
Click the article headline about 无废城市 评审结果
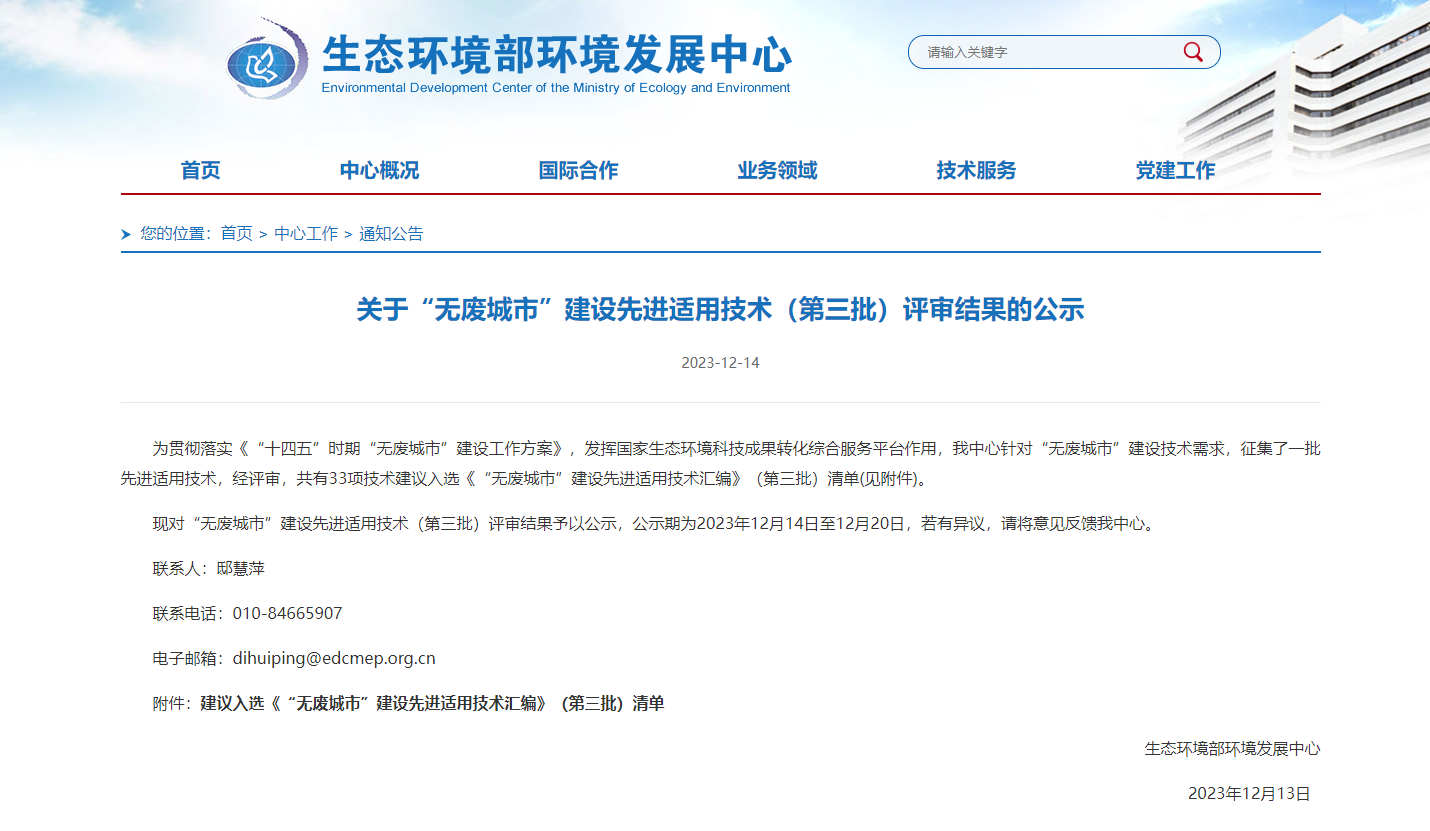tap(720, 309)
